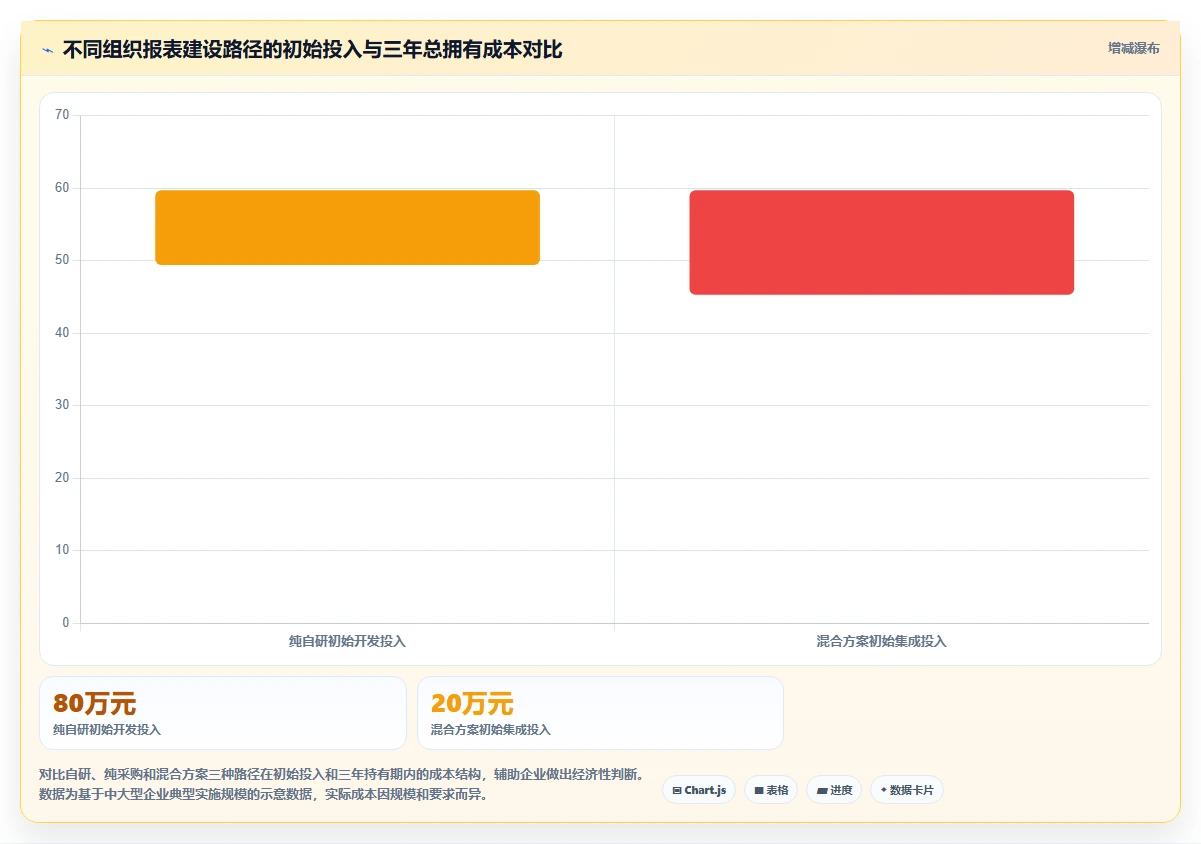Click the chart icon beside the title
The image size is (1201, 844).
(47, 49)
